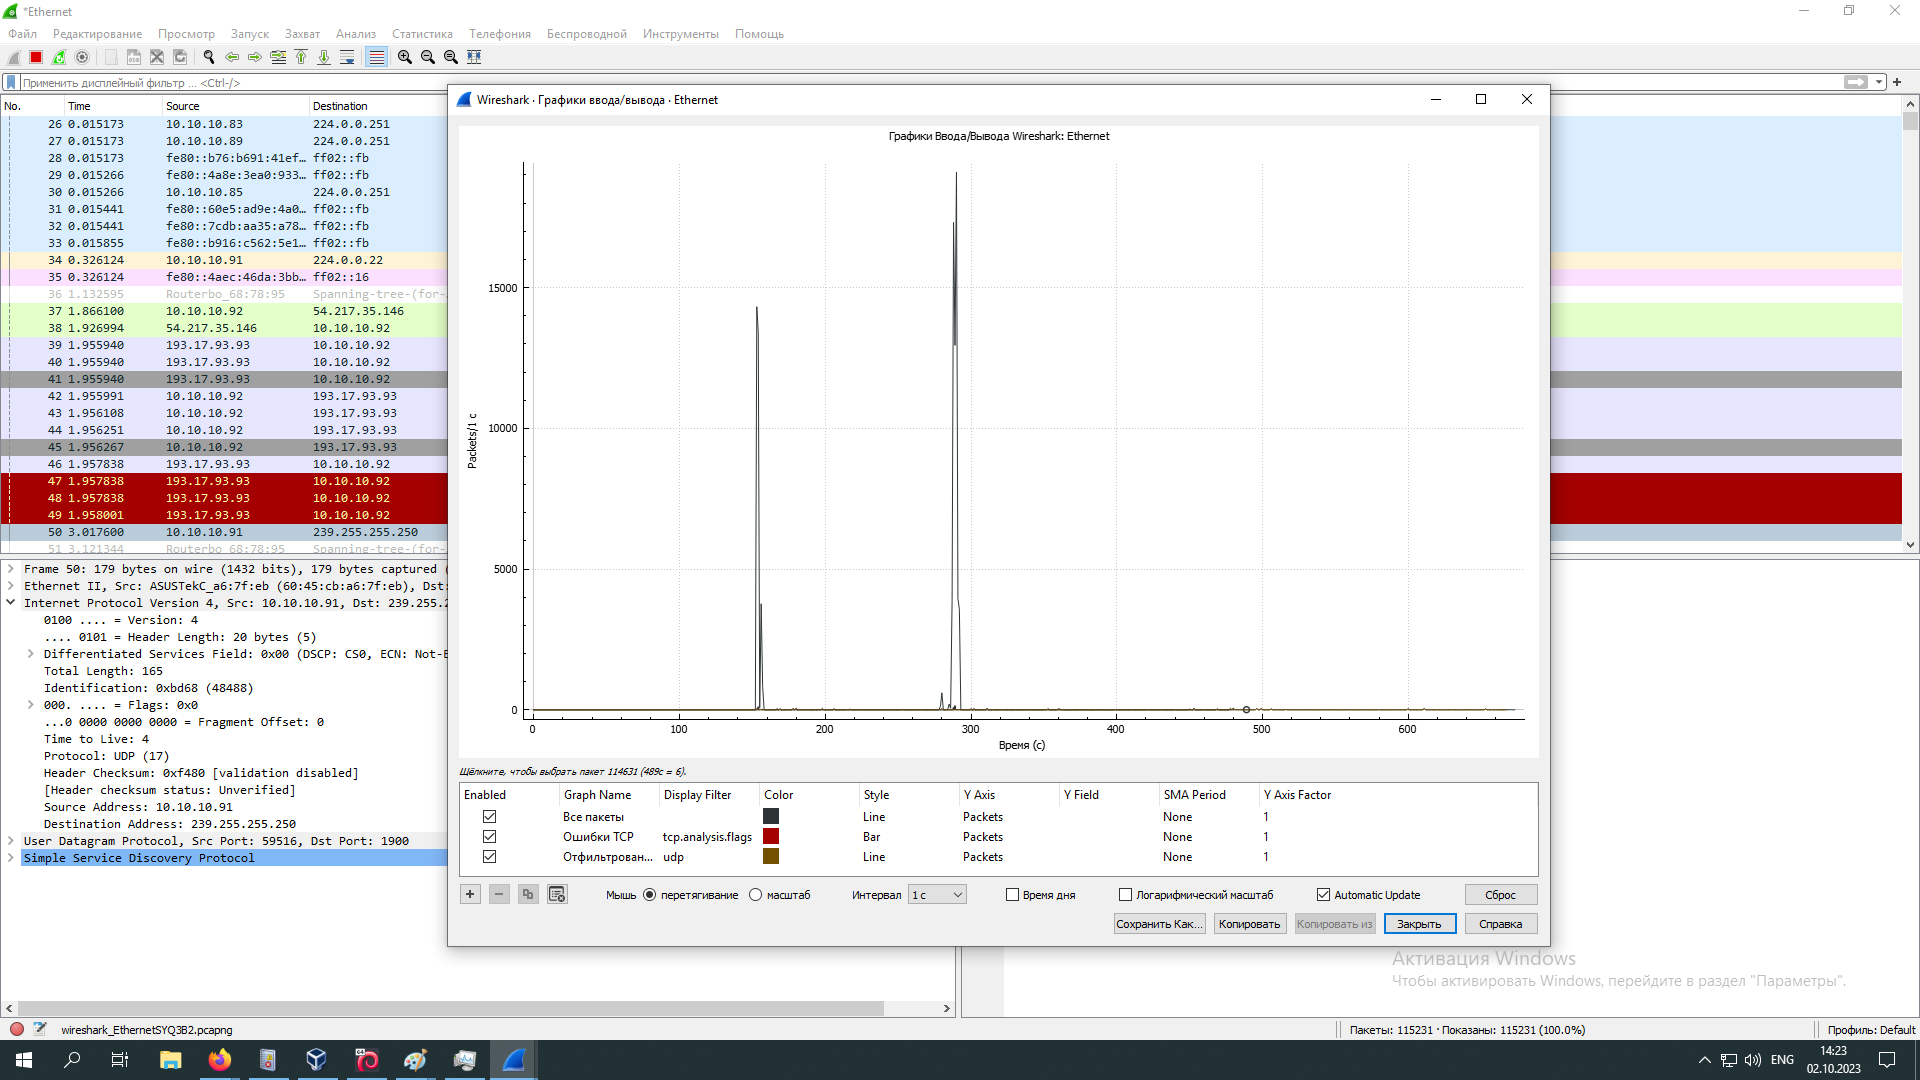Image resolution: width=1920 pixels, height=1080 pixels.
Task: Open capture options gear icon
Action: tap(82, 57)
